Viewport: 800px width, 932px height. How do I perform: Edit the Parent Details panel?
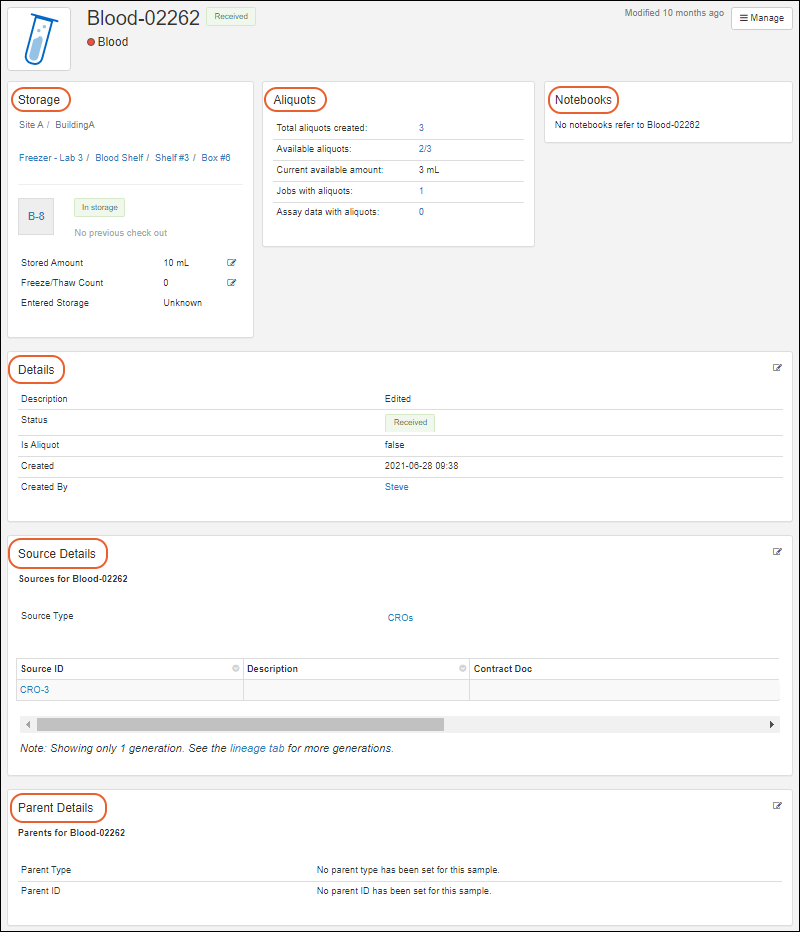click(777, 806)
